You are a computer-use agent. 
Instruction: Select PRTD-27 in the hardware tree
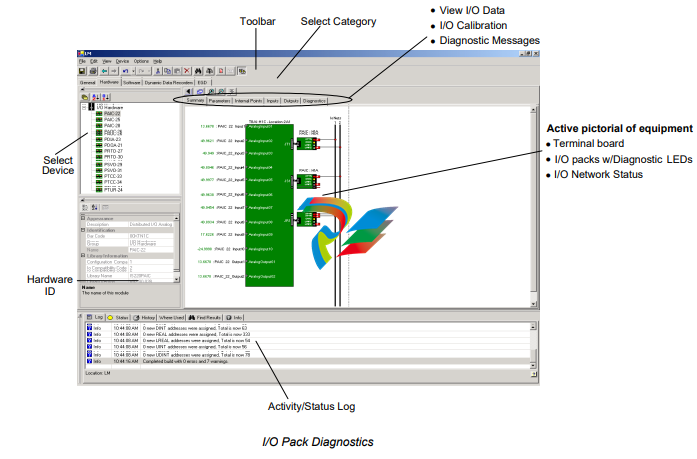113,151
